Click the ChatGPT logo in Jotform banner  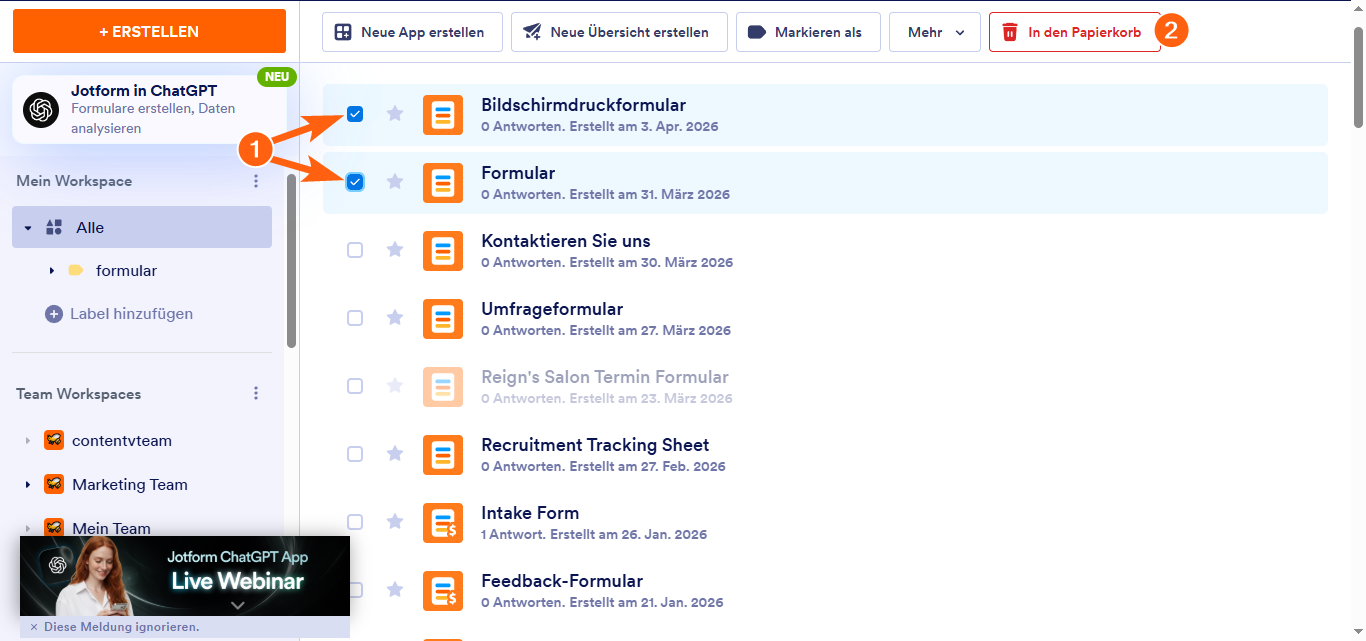pos(41,109)
